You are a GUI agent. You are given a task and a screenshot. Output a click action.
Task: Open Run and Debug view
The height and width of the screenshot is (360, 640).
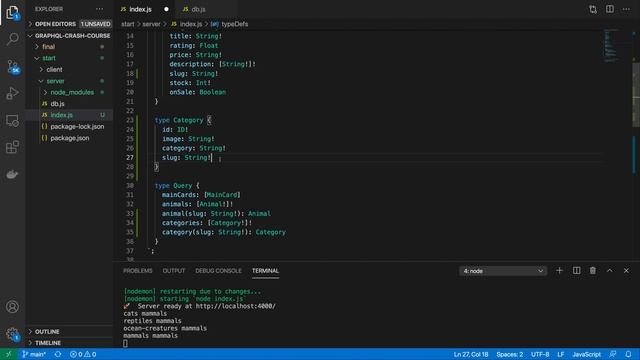12,93
